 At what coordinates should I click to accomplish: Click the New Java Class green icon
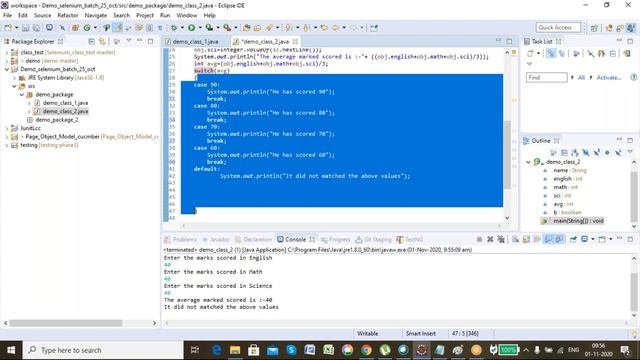87,28
